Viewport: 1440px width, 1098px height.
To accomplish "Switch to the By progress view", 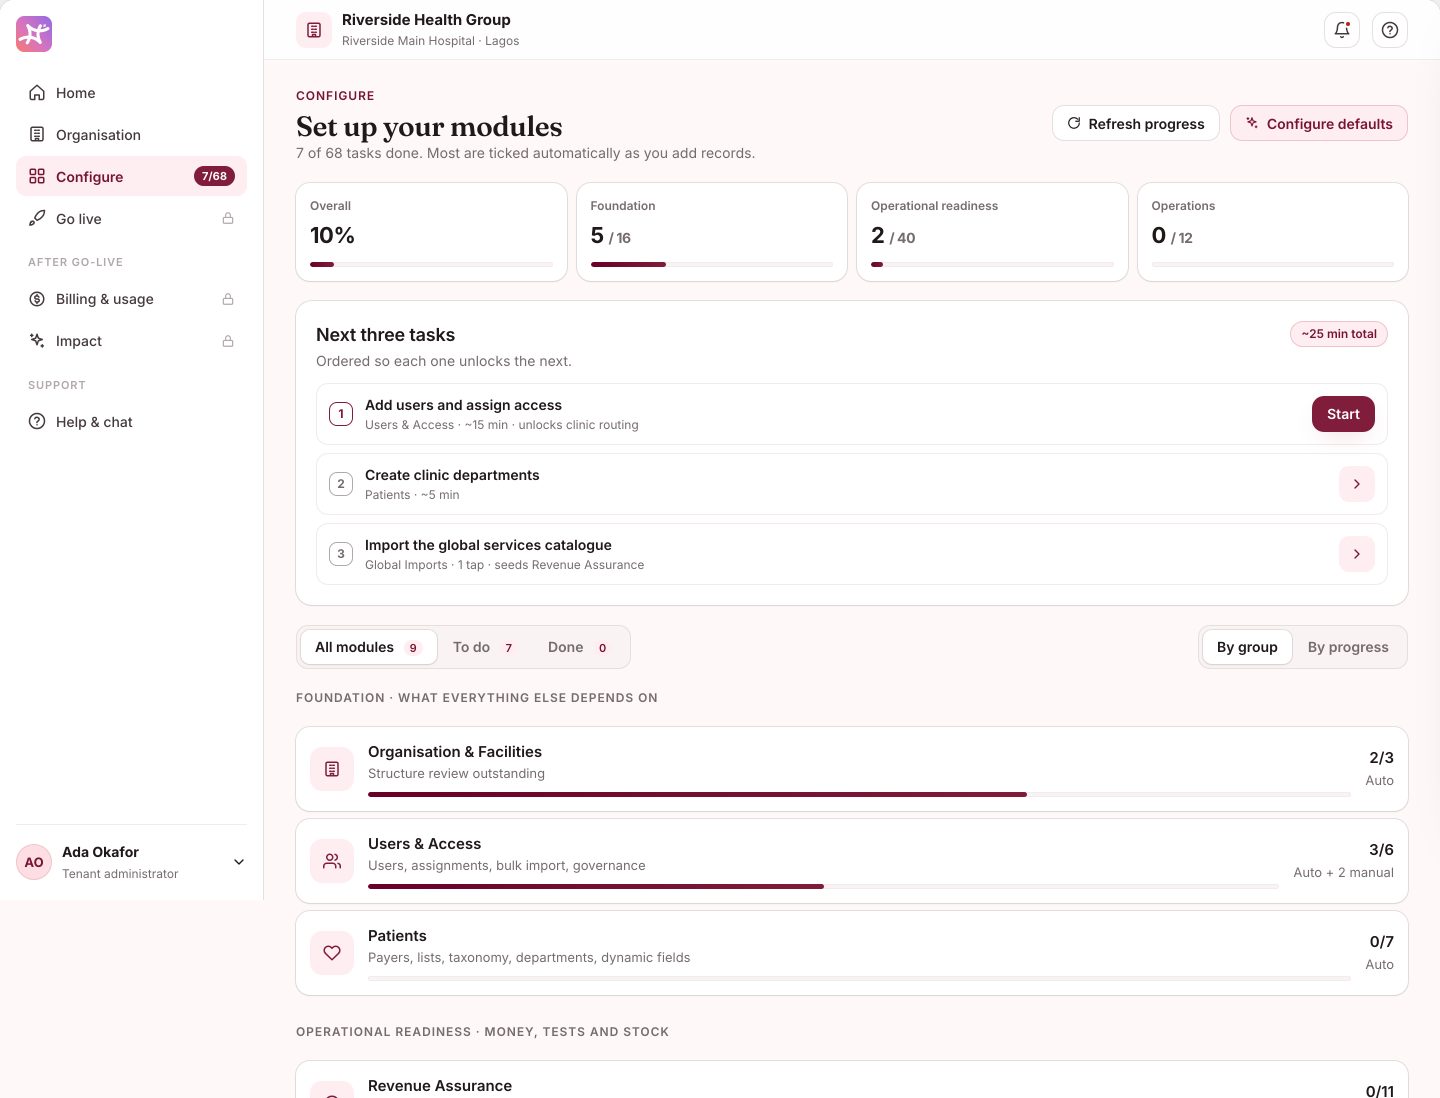I will pos(1348,647).
